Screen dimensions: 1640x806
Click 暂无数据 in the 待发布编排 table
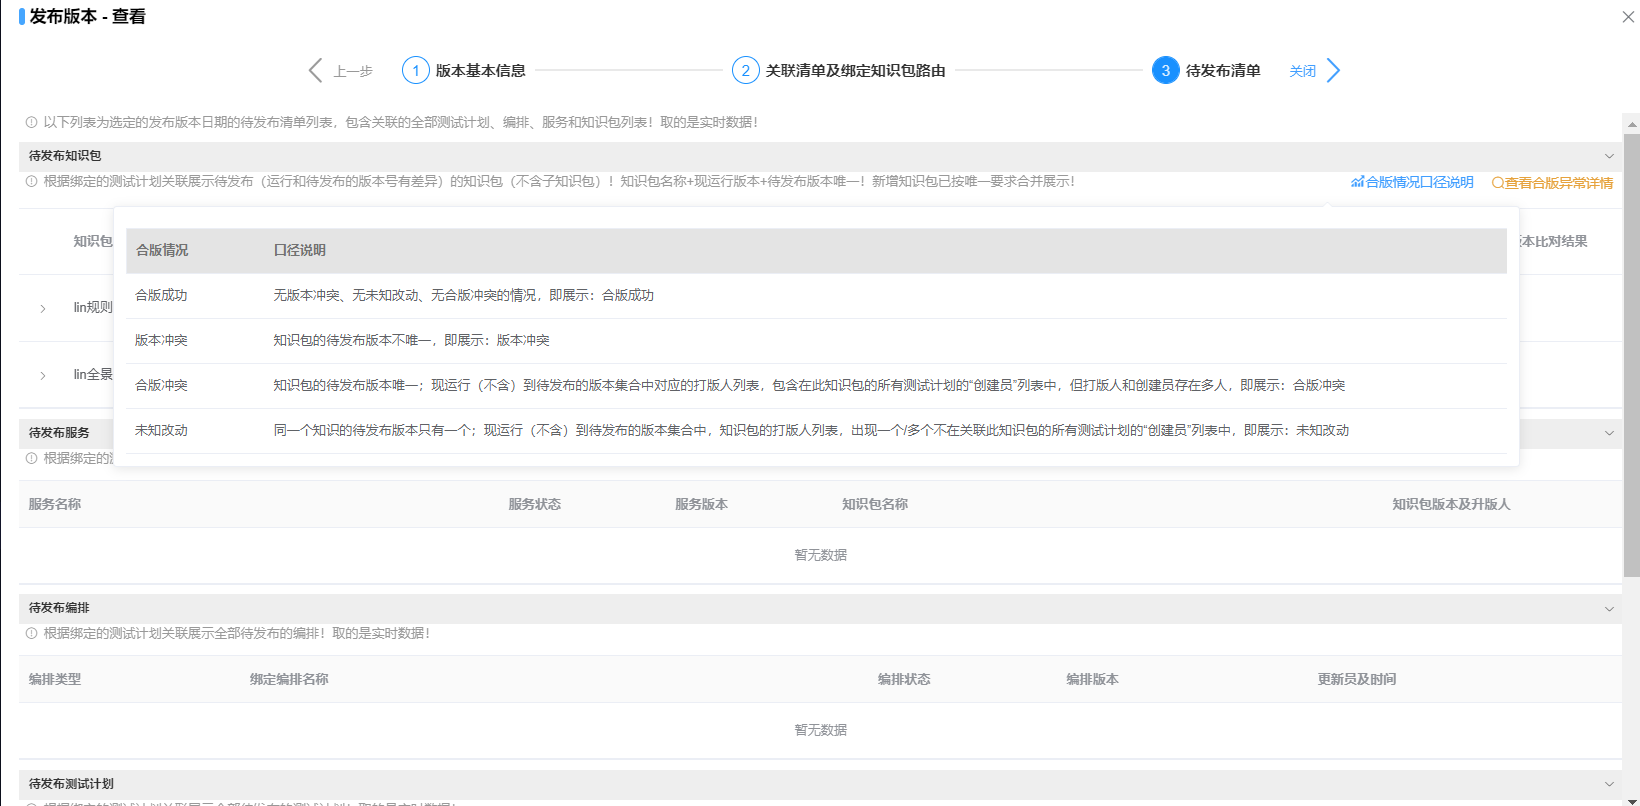(821, 730)
